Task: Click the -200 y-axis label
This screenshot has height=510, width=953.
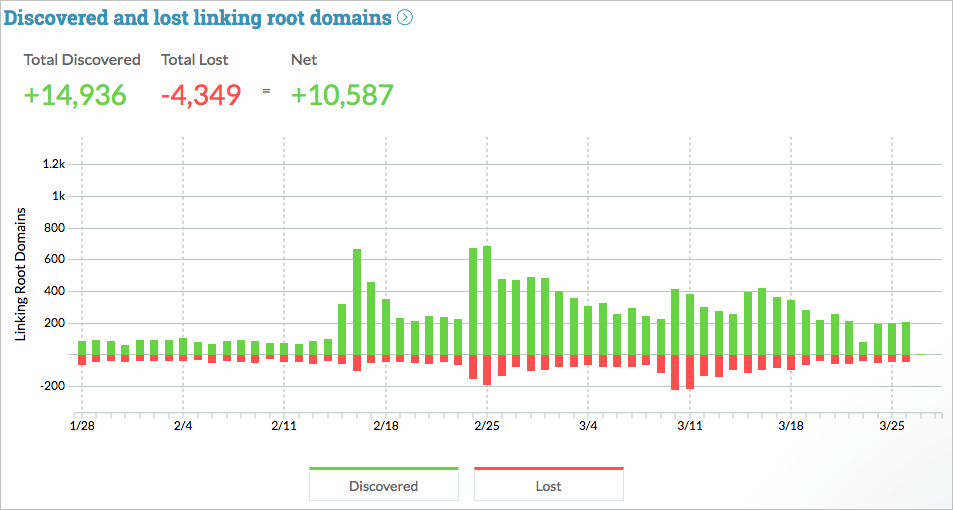Action: click(54, 387)
